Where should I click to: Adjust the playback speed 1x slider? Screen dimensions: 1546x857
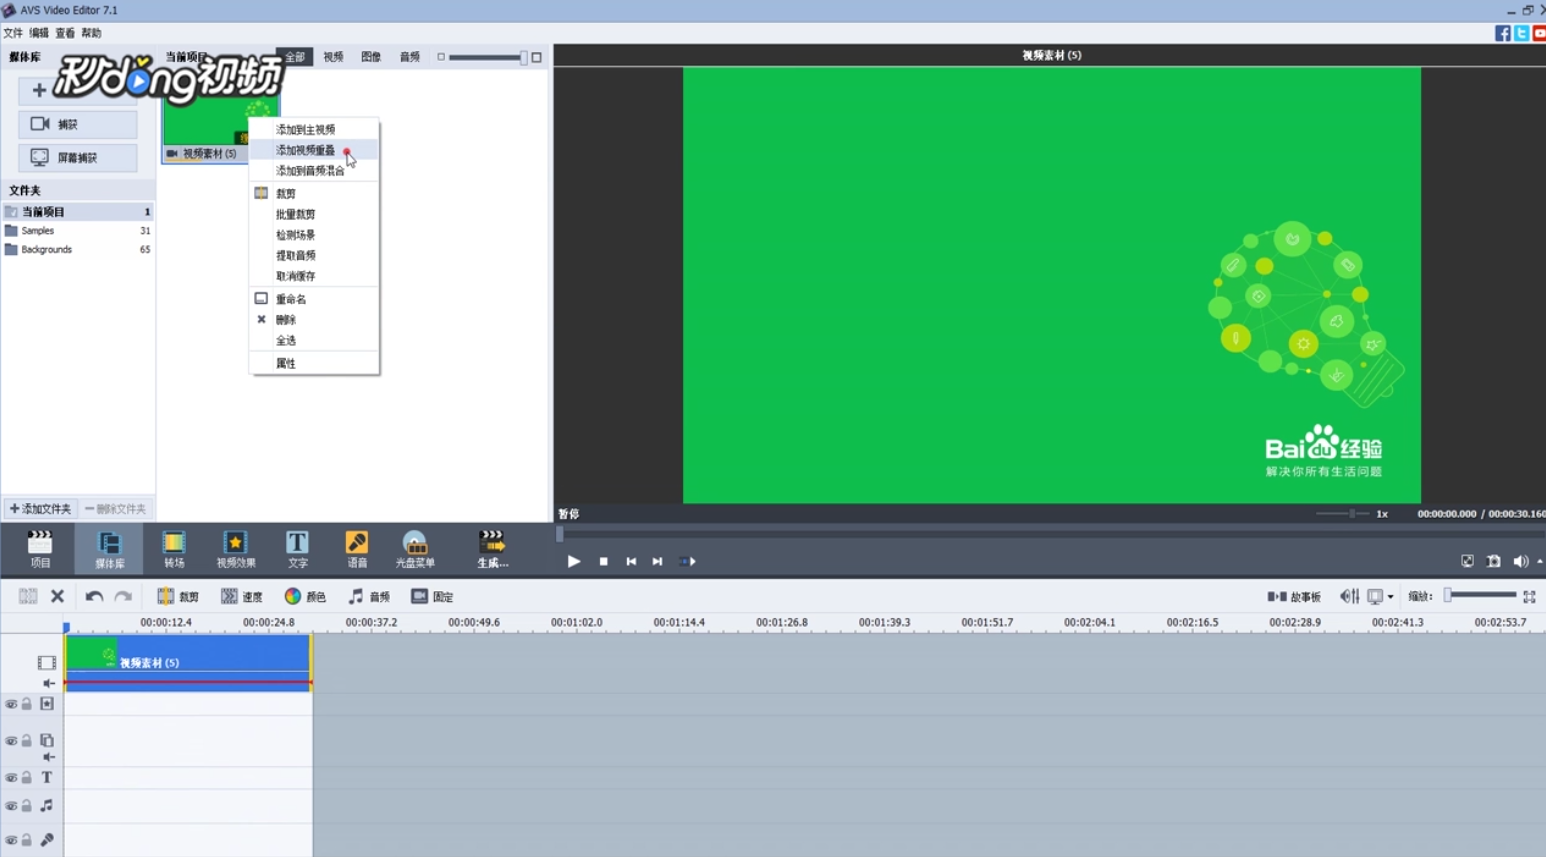click(x=1342, y=513)
